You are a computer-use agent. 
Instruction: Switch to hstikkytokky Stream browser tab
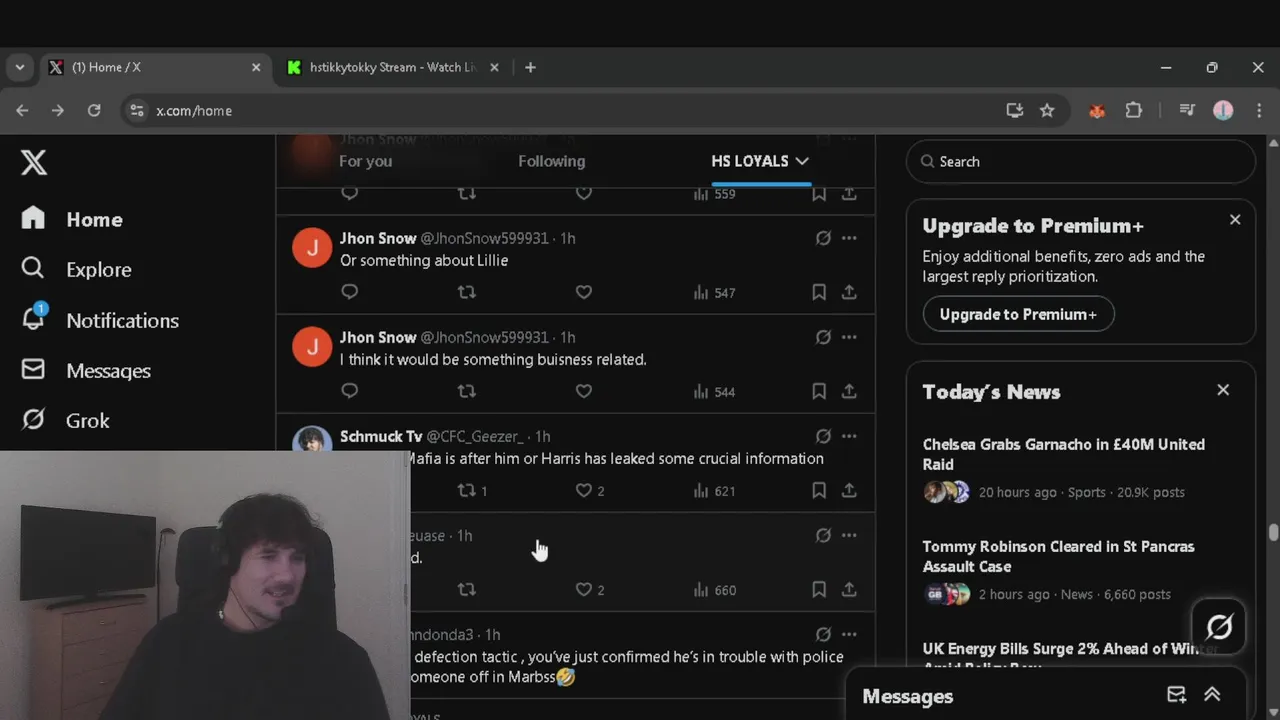coord(392,67)
